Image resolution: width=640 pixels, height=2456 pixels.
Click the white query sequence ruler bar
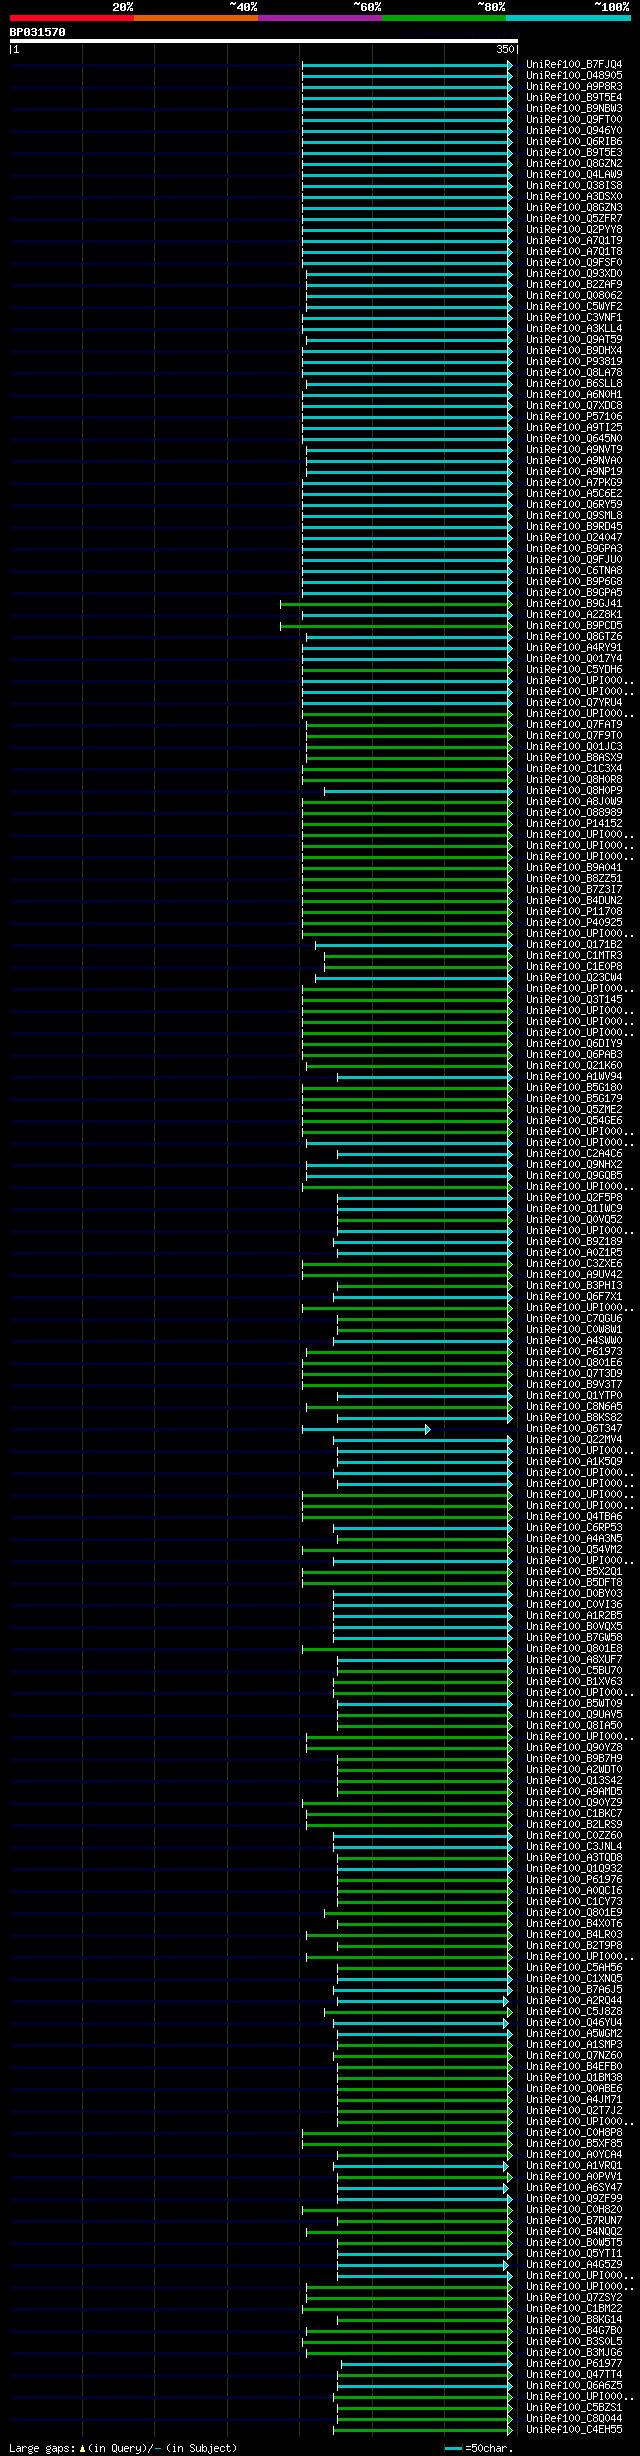pyautogui.click(x=263, y=41)
